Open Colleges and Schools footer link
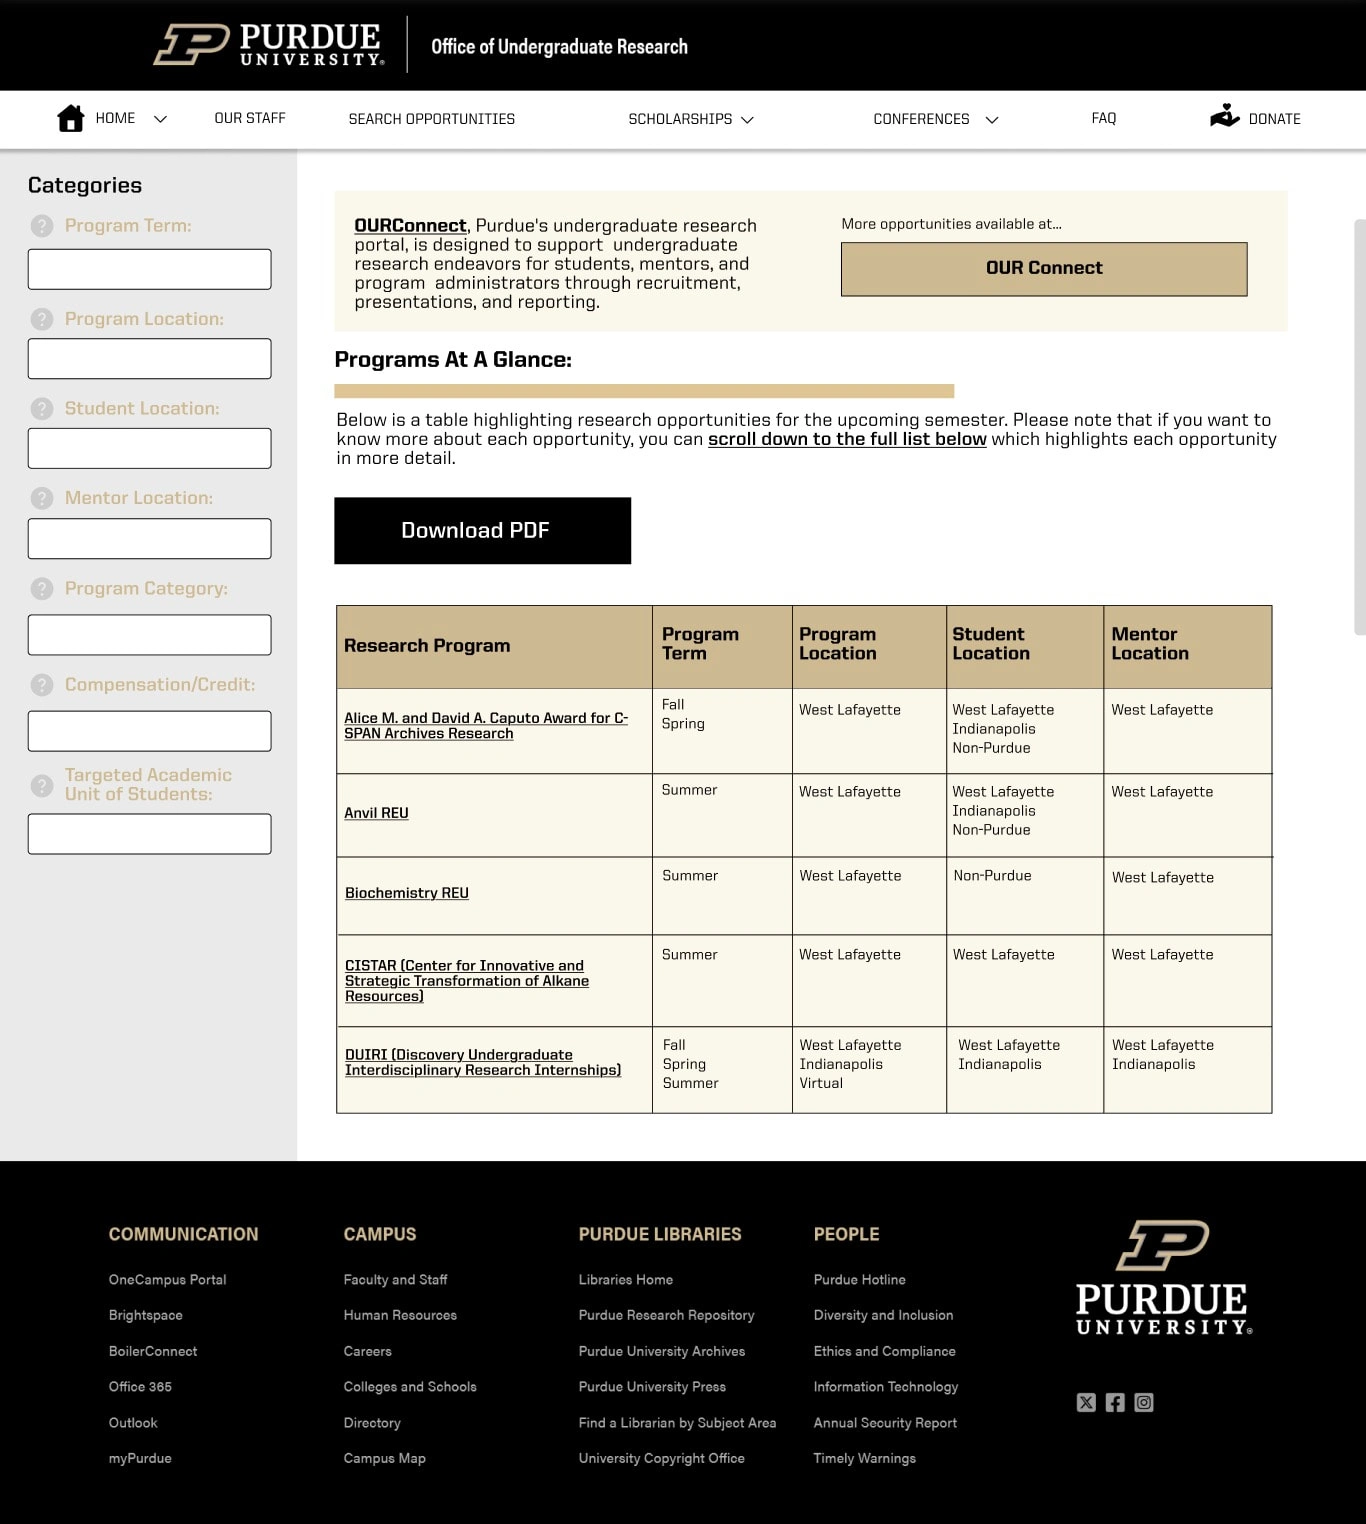This screenshot has width=1366, height=1524. [410, 1387]
